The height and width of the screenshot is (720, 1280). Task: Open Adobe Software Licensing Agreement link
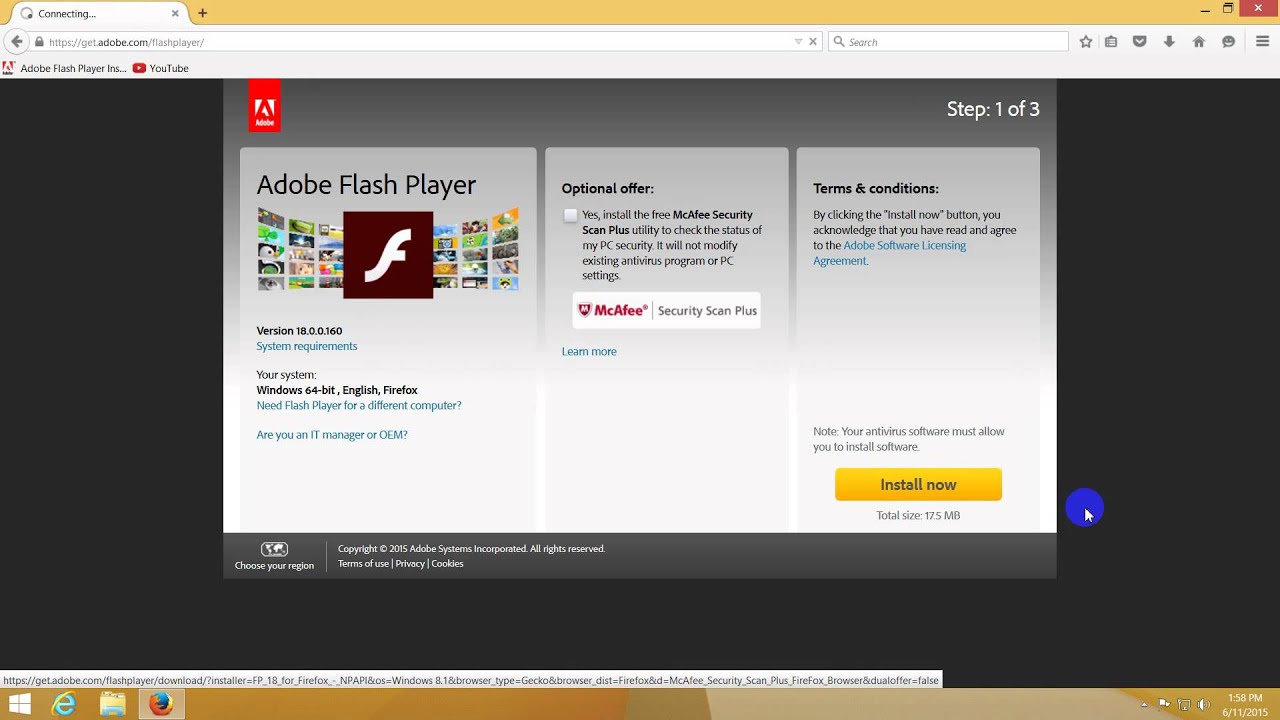tap(889, 253)
